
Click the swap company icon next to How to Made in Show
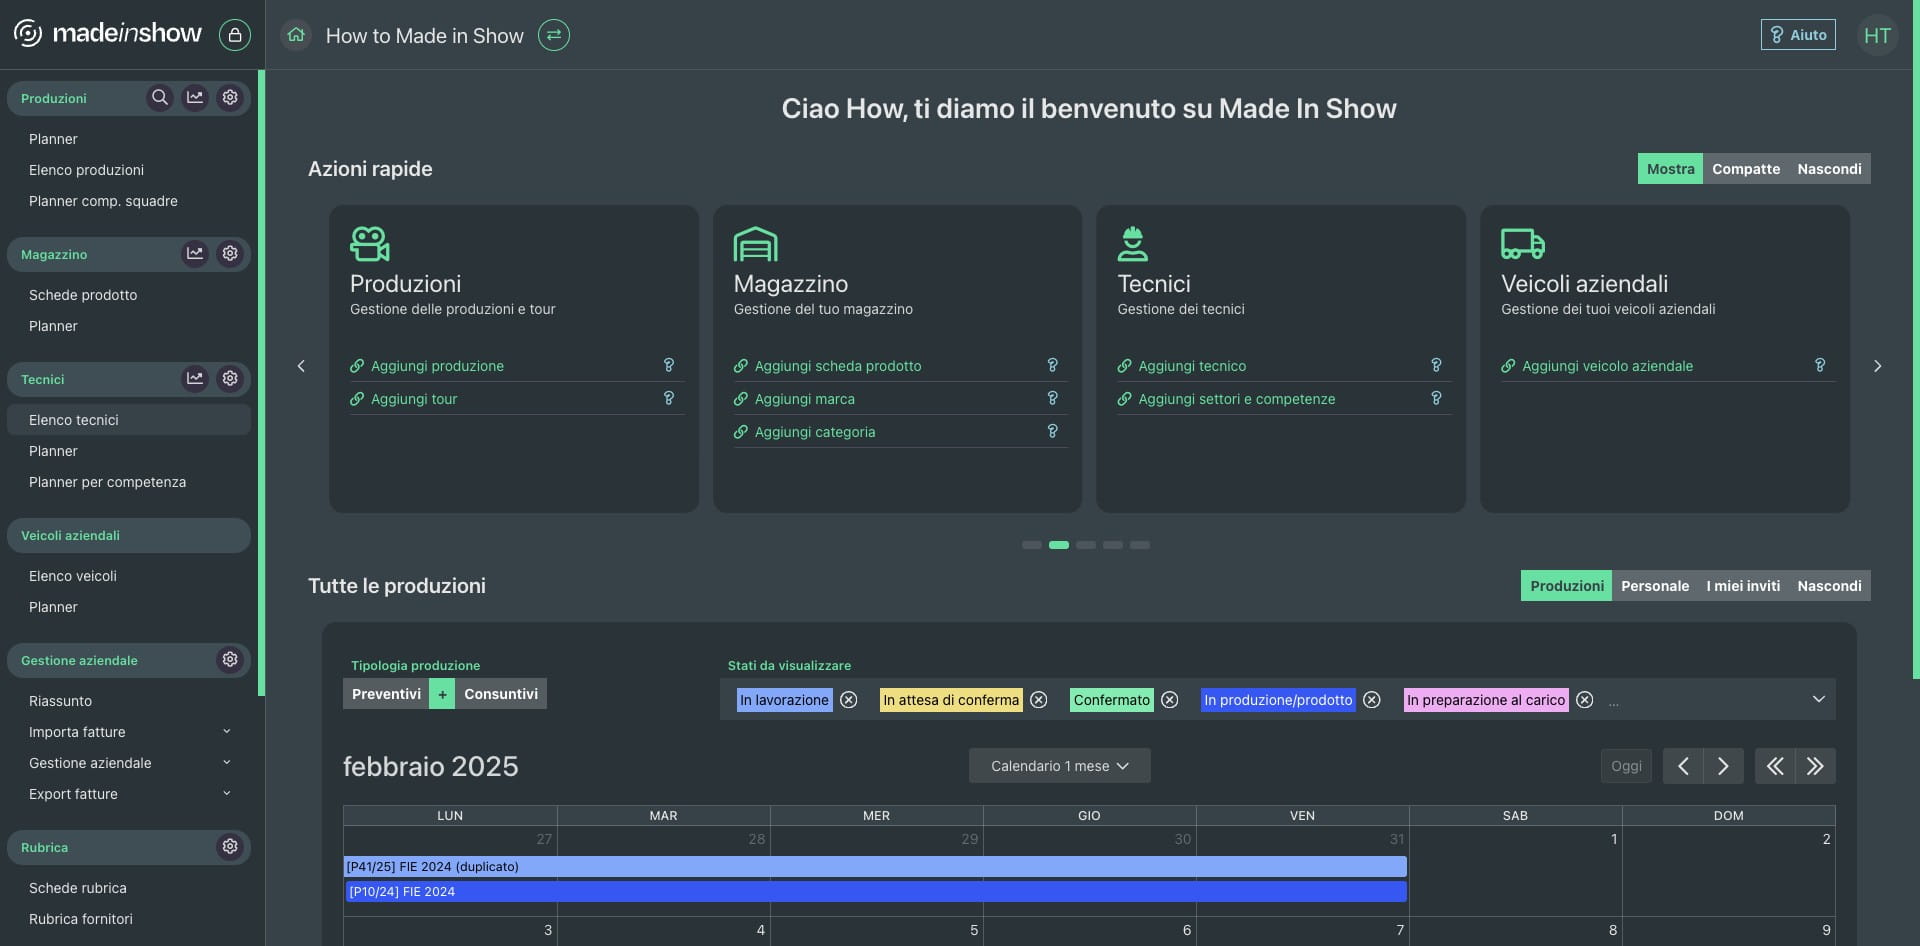[554, 35]
